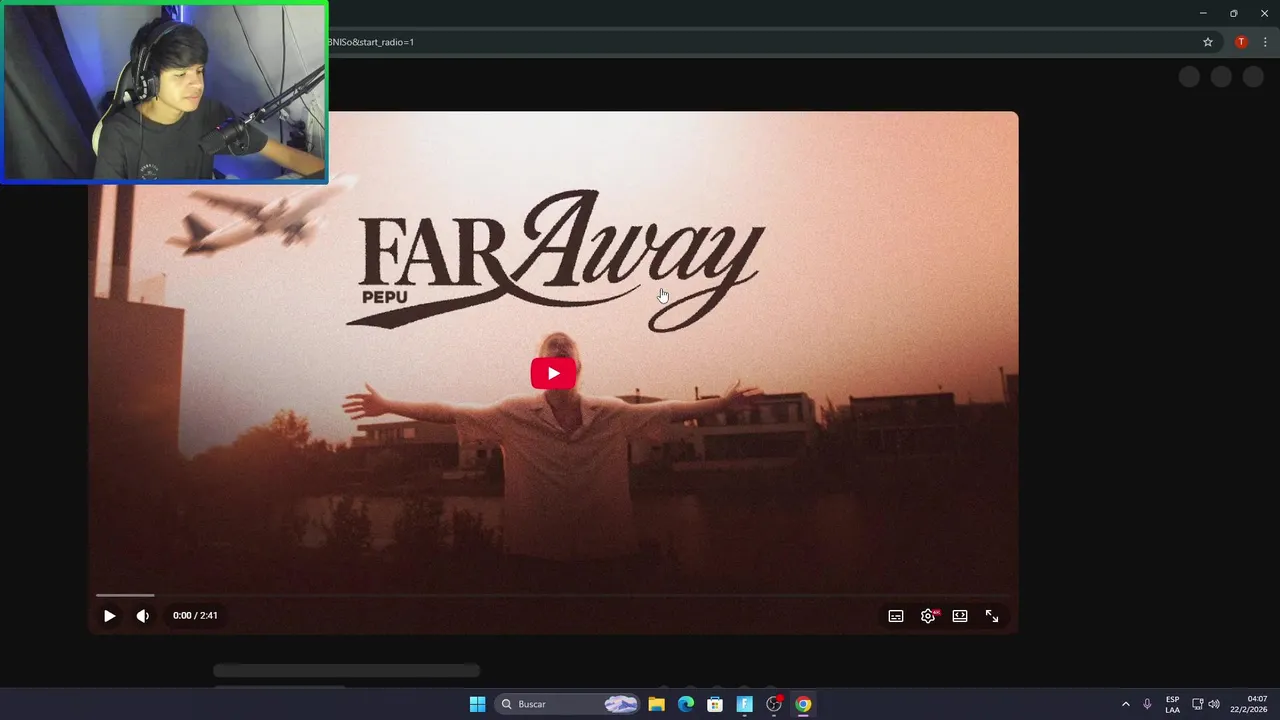Open File Explorer from the taskbar
Viewport: 1280px width, 720px height.
(x=656, y=704)
